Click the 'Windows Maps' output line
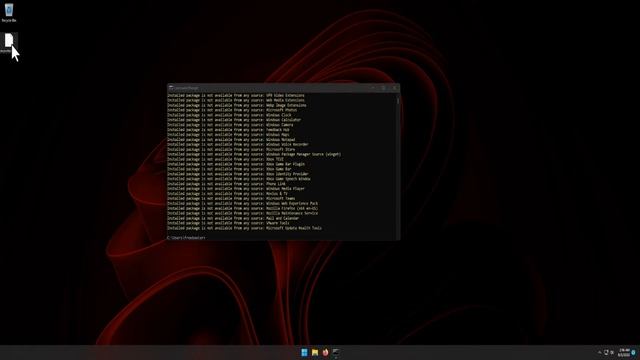640x360 pixels. 229,135
